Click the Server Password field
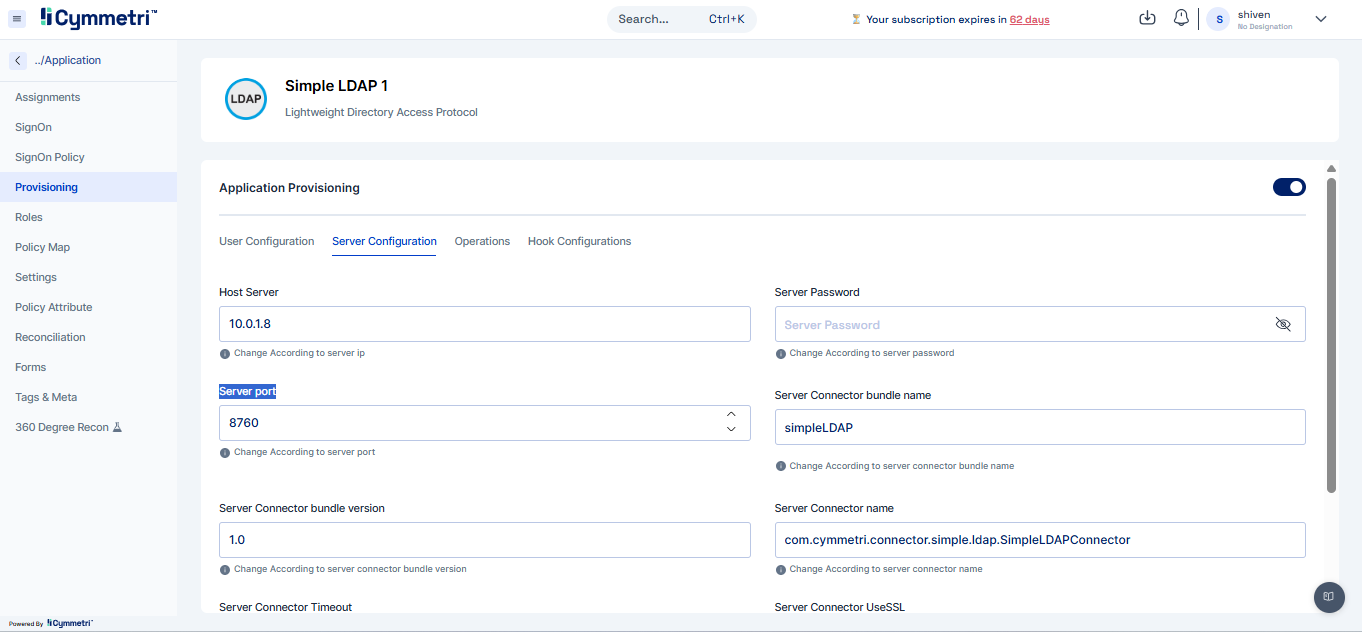 (1040, 324)
